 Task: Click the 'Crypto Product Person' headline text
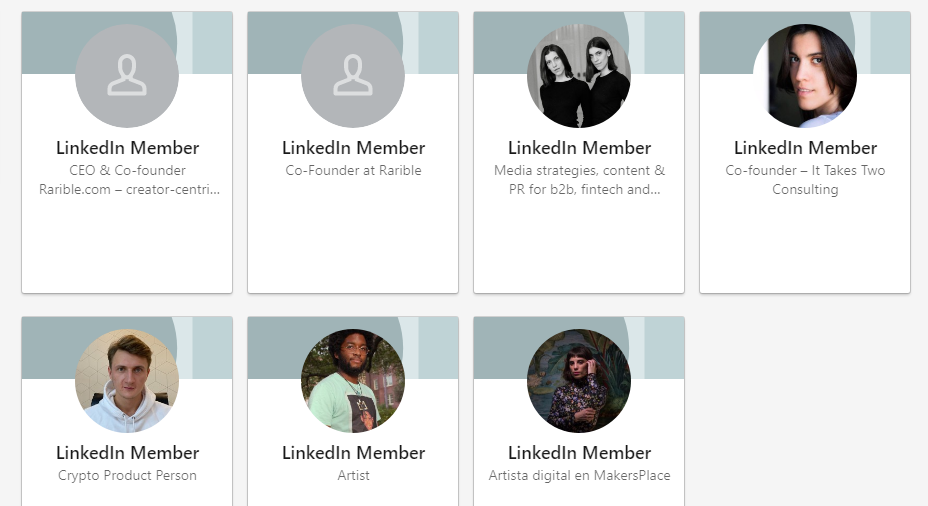(x=127, y=475)
